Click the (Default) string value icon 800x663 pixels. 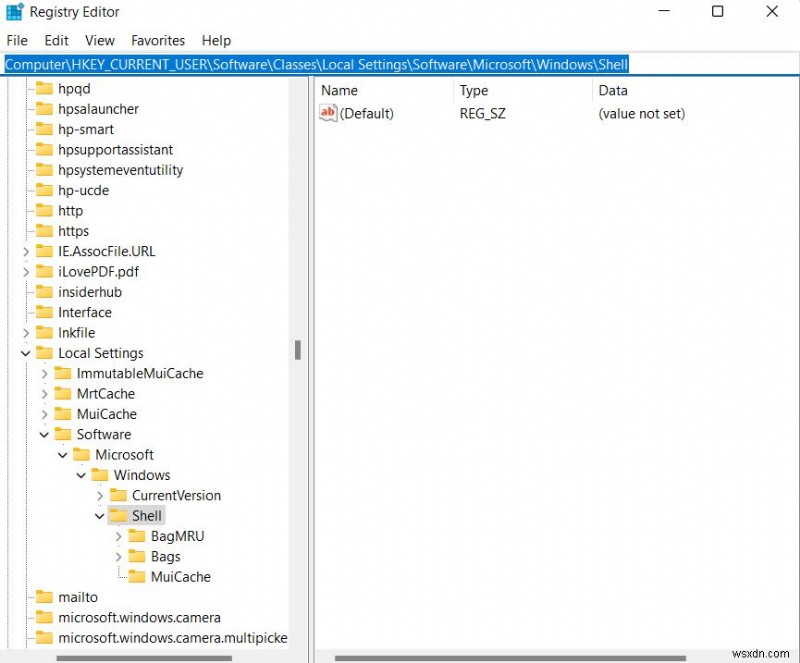pyautogui.click(x=328, y=113)
